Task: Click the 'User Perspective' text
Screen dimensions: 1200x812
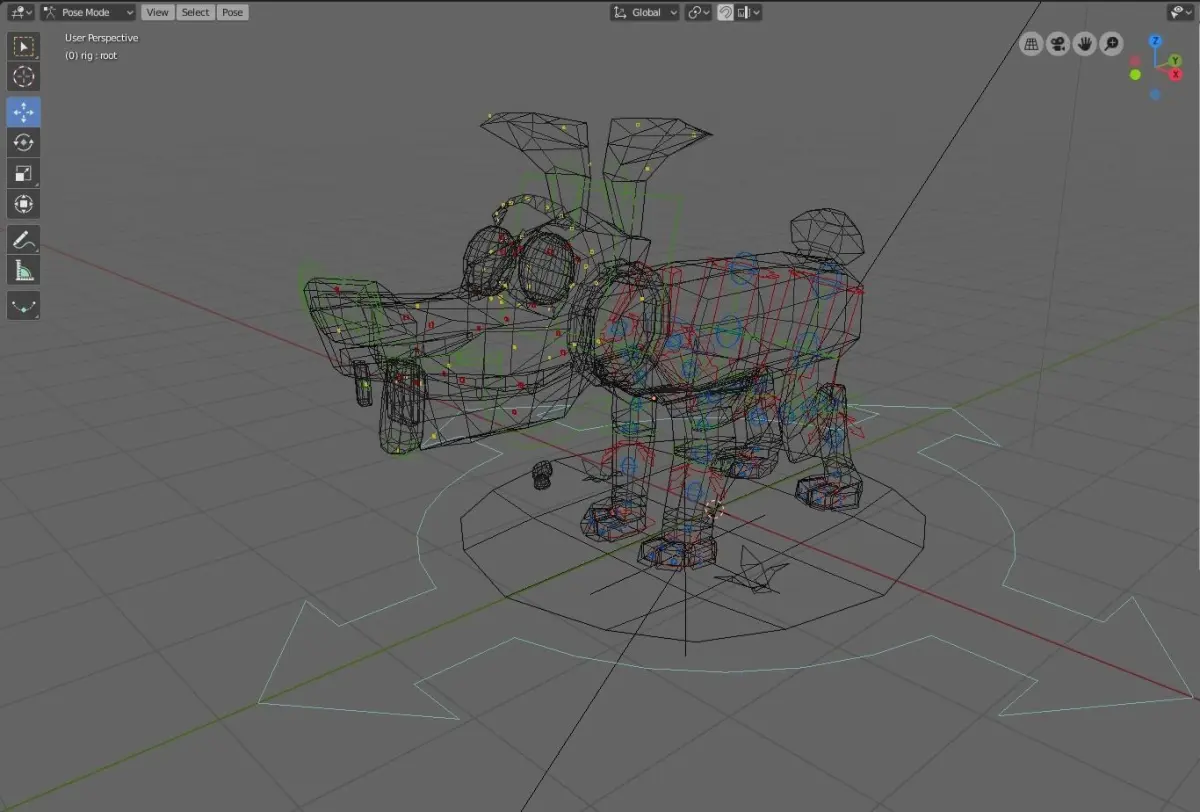Action: [x=102, y=38]
